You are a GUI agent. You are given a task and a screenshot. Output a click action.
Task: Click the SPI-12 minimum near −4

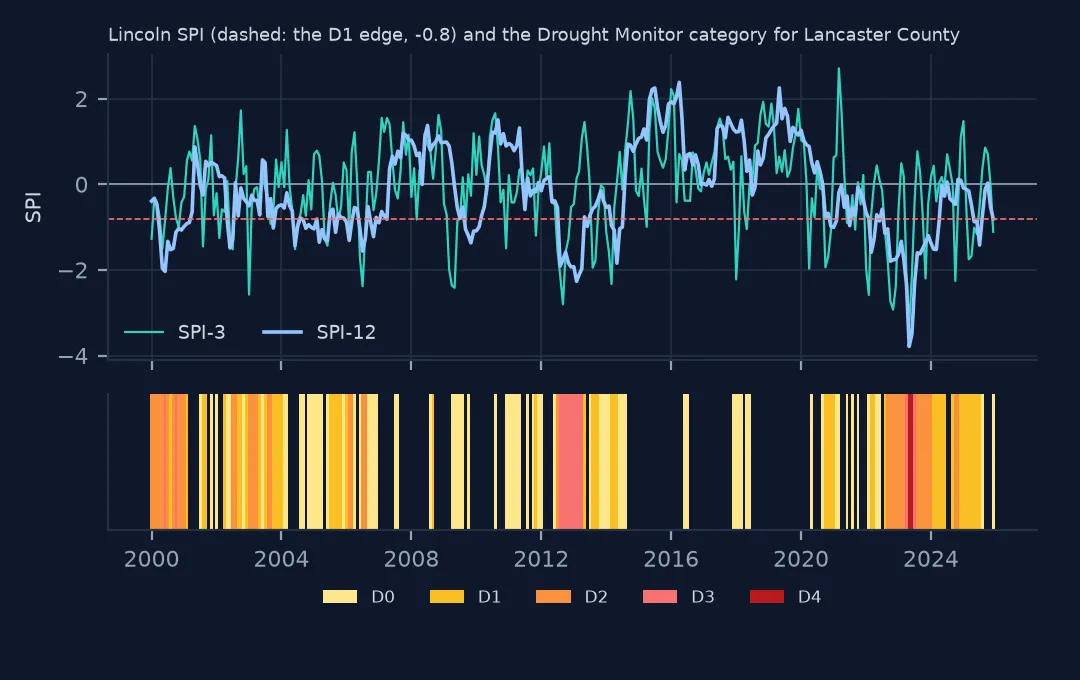coord(909,346)
